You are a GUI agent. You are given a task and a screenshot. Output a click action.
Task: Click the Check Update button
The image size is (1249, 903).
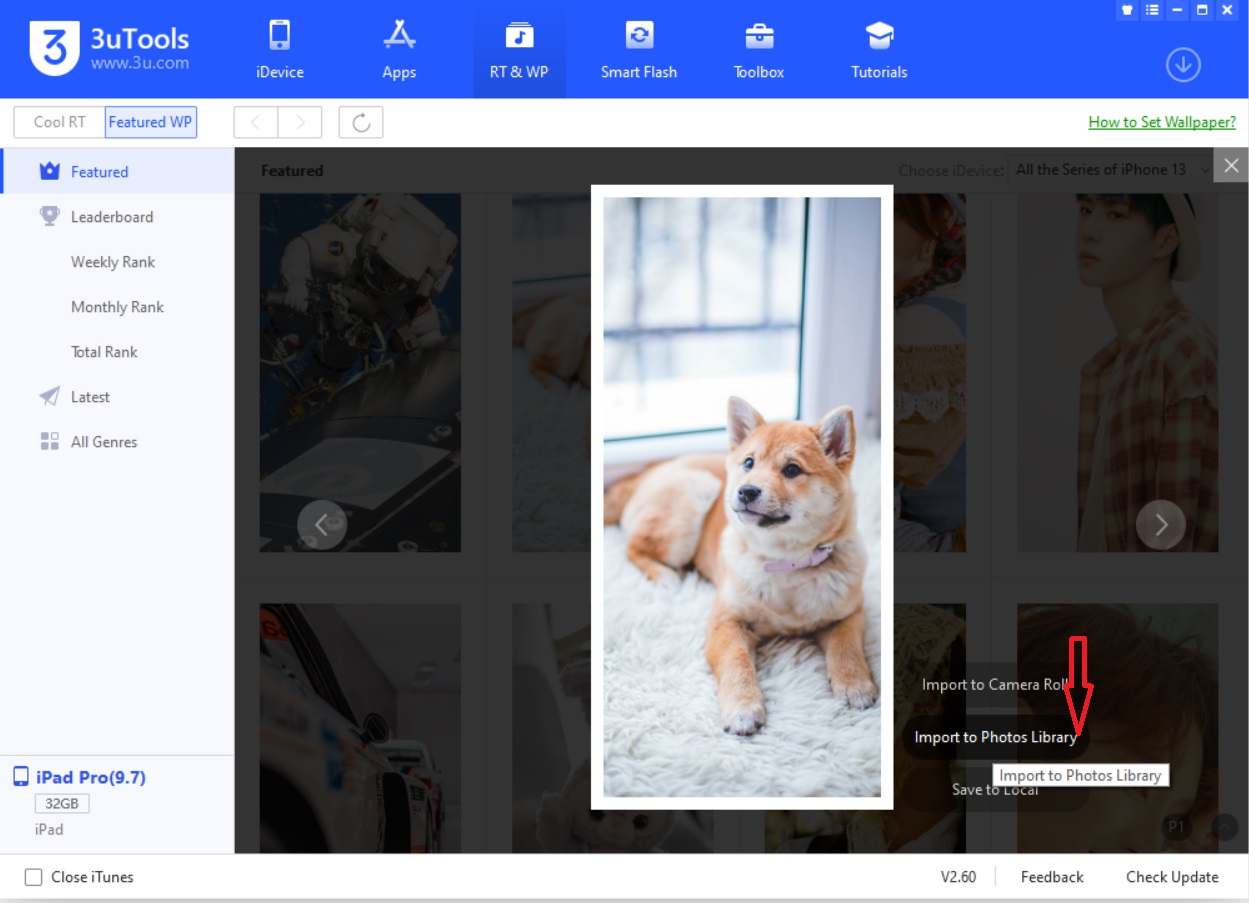point(1171,877)
